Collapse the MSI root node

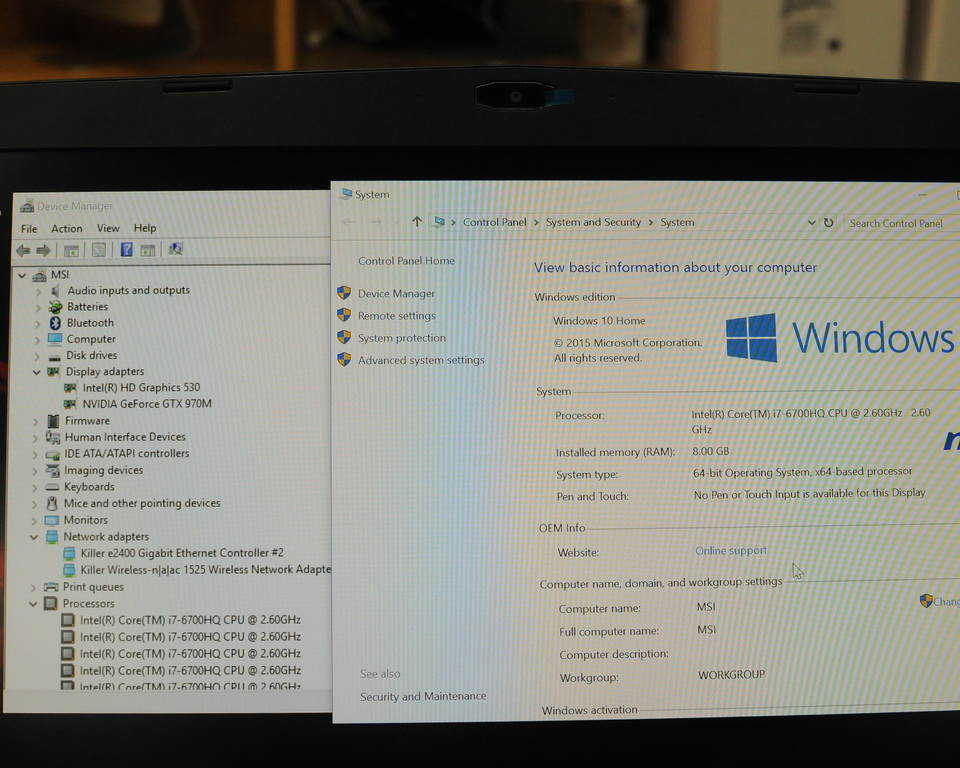click(x=22, y=276)
